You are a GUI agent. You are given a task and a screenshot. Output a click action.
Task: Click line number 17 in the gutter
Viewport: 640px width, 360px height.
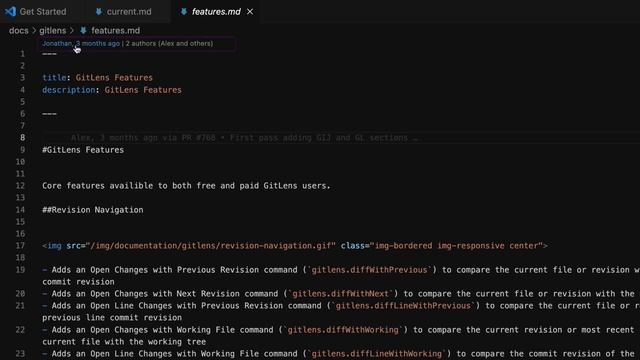tap(20, 246)
